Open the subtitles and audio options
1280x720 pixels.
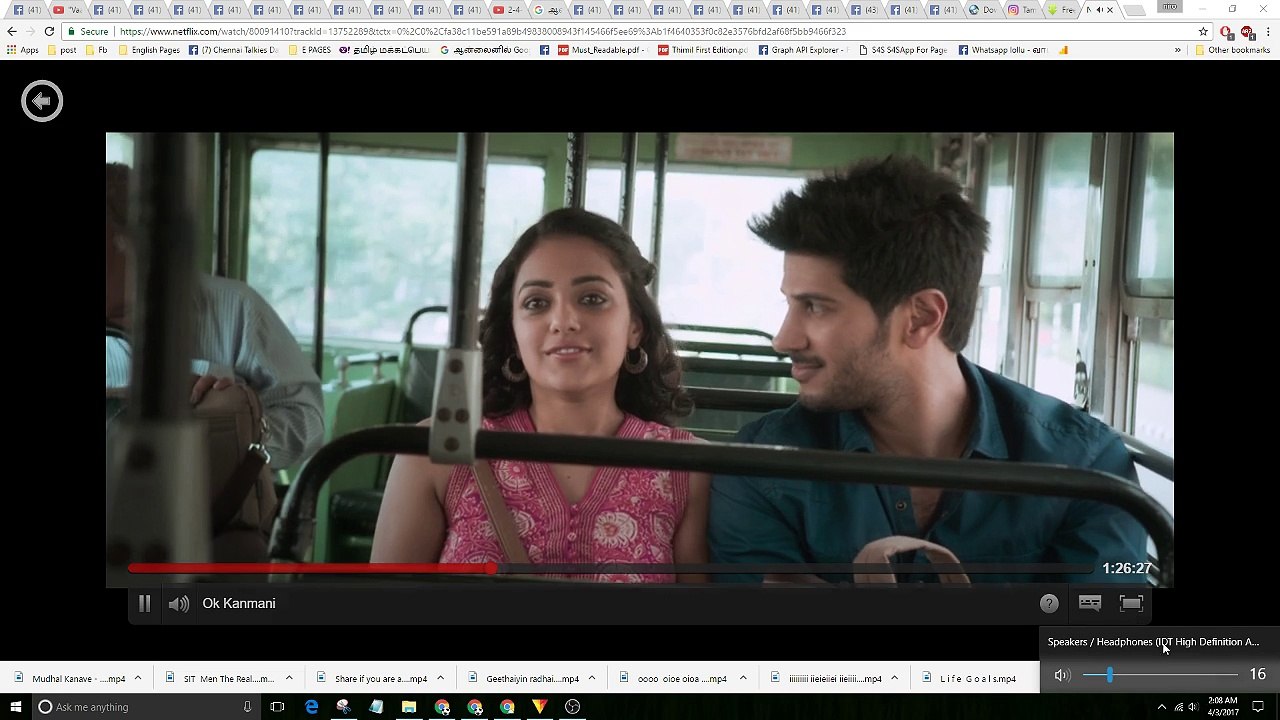point(1090,603)
